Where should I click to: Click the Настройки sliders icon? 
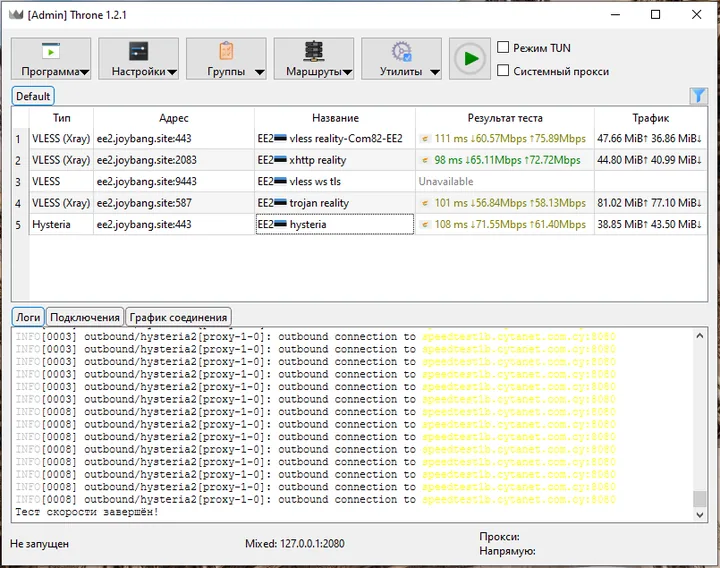pyautogui.click(x=138, y=51)
